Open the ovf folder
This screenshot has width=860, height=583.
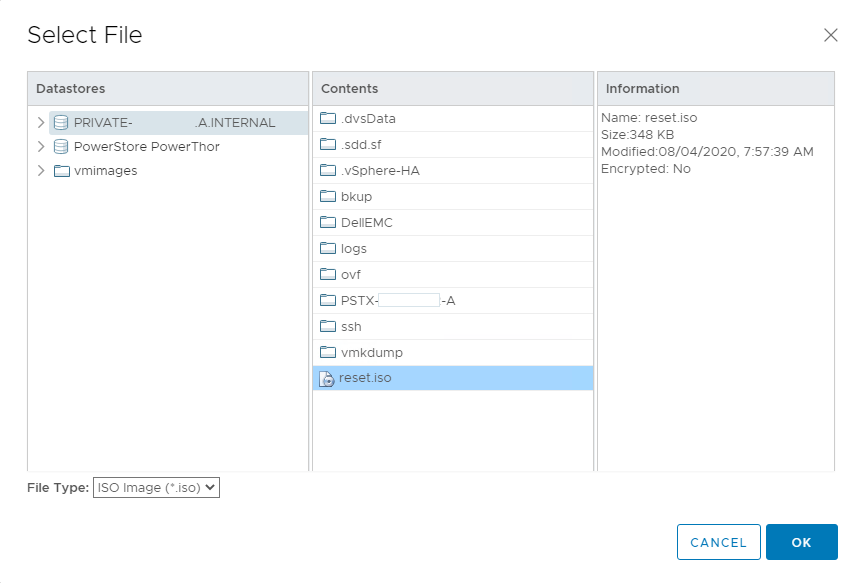click(x=348, y=274)
